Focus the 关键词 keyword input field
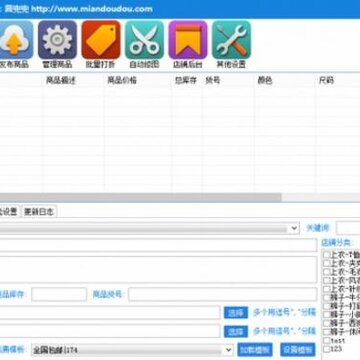This screenshot has width=360, height=360. tap(348, 228)
